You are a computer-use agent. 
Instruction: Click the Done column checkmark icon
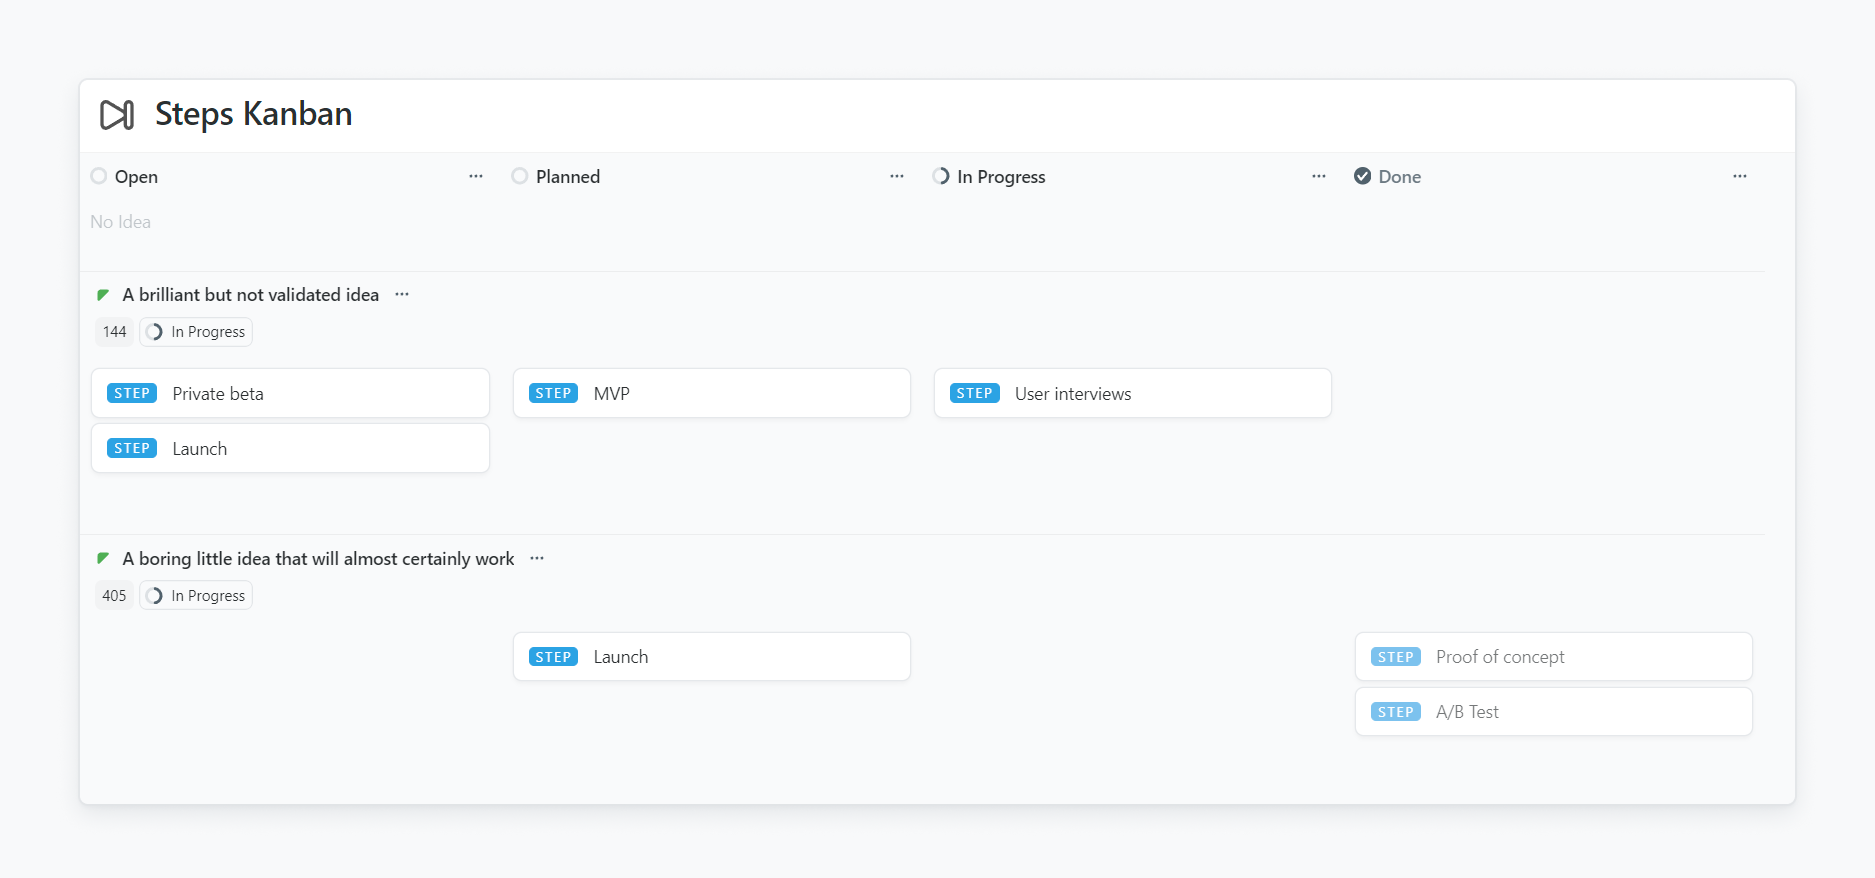[x=1362, y=176]
